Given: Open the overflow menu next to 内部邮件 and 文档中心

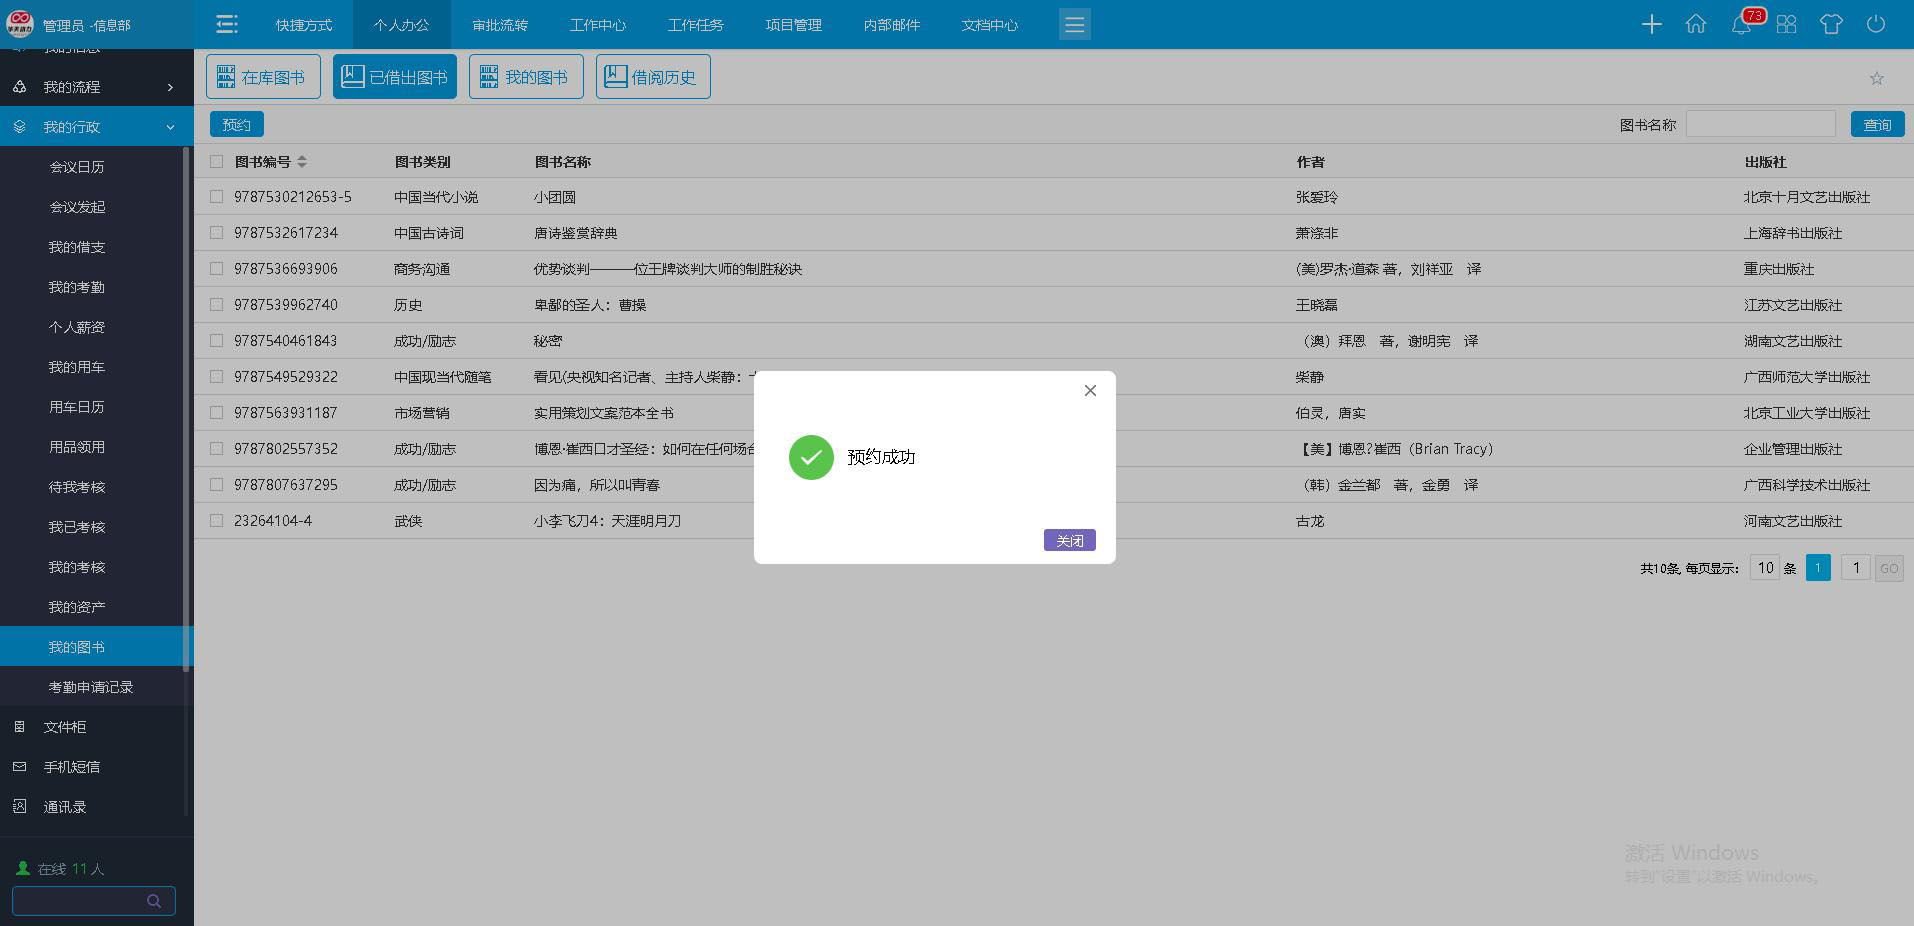Looking at the screenshot, I should pyautogui.click(x=1074, y=24).
